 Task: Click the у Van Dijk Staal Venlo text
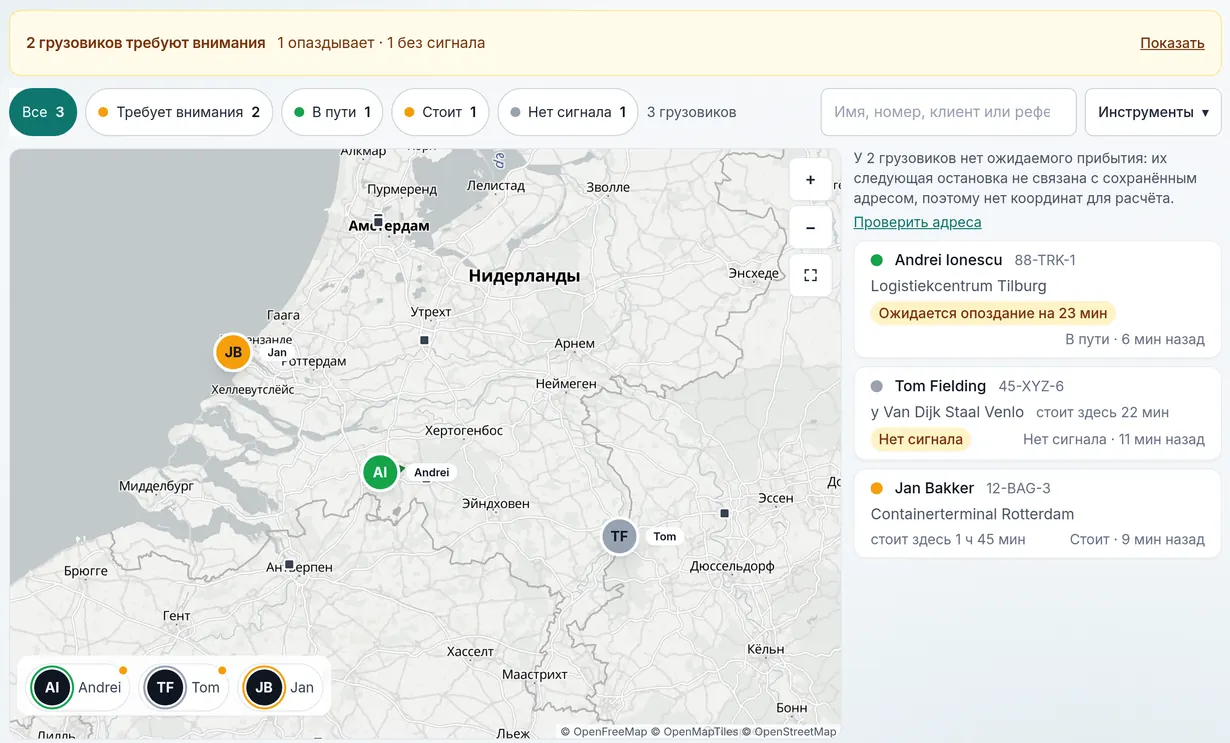tap(947, 412)
